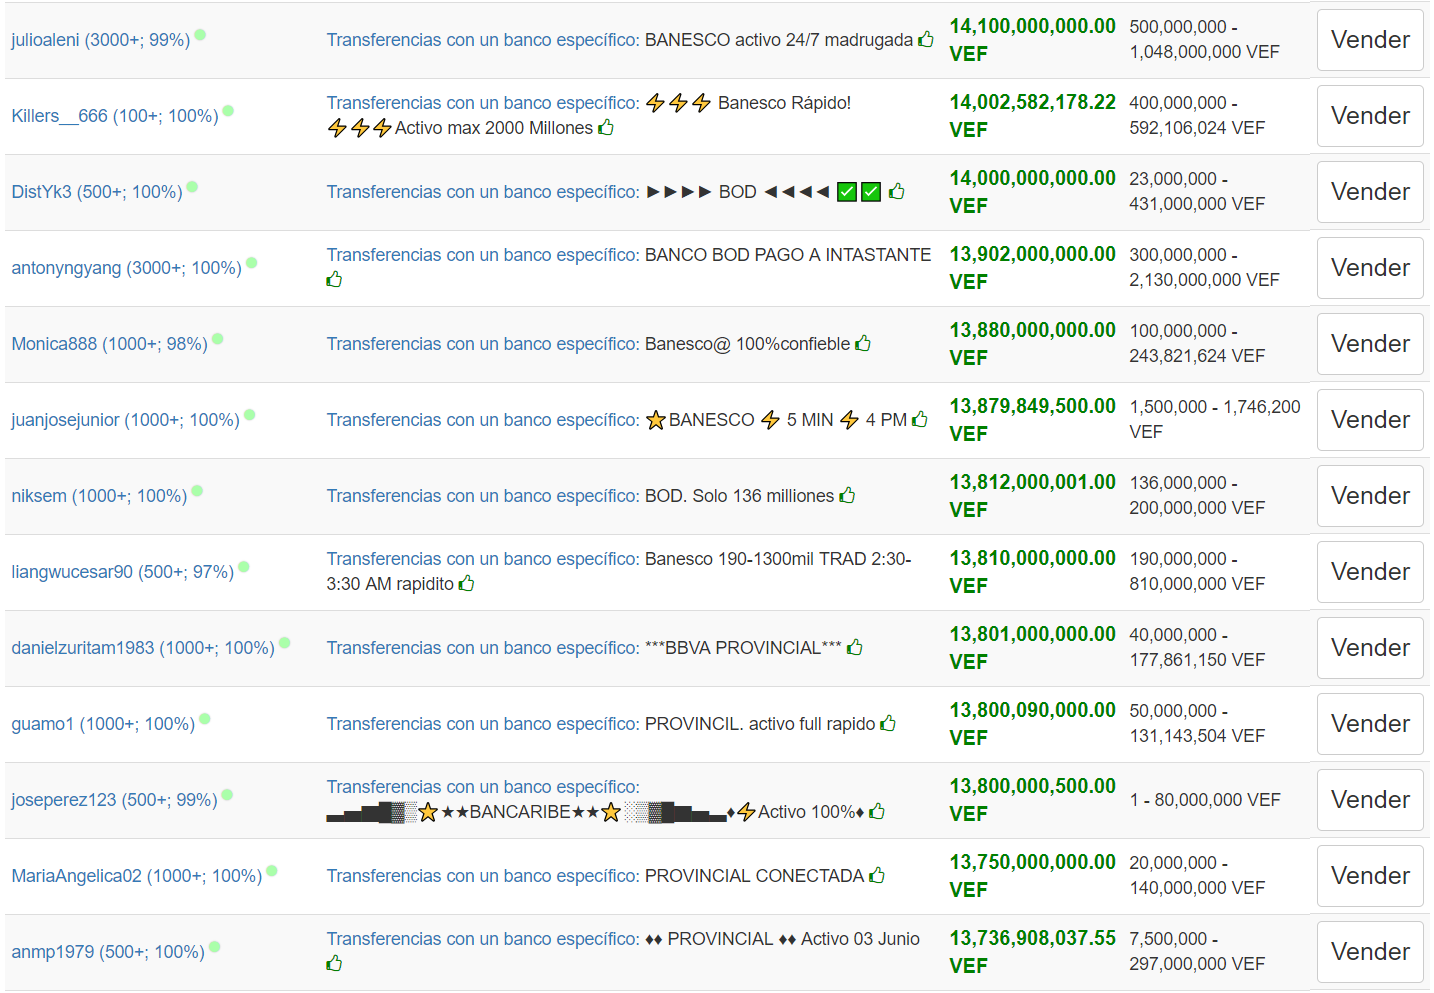Click Vender for the juanjosejunior offer
The width and height of the screenshot is (1434, 993).
click(1370, 420)
